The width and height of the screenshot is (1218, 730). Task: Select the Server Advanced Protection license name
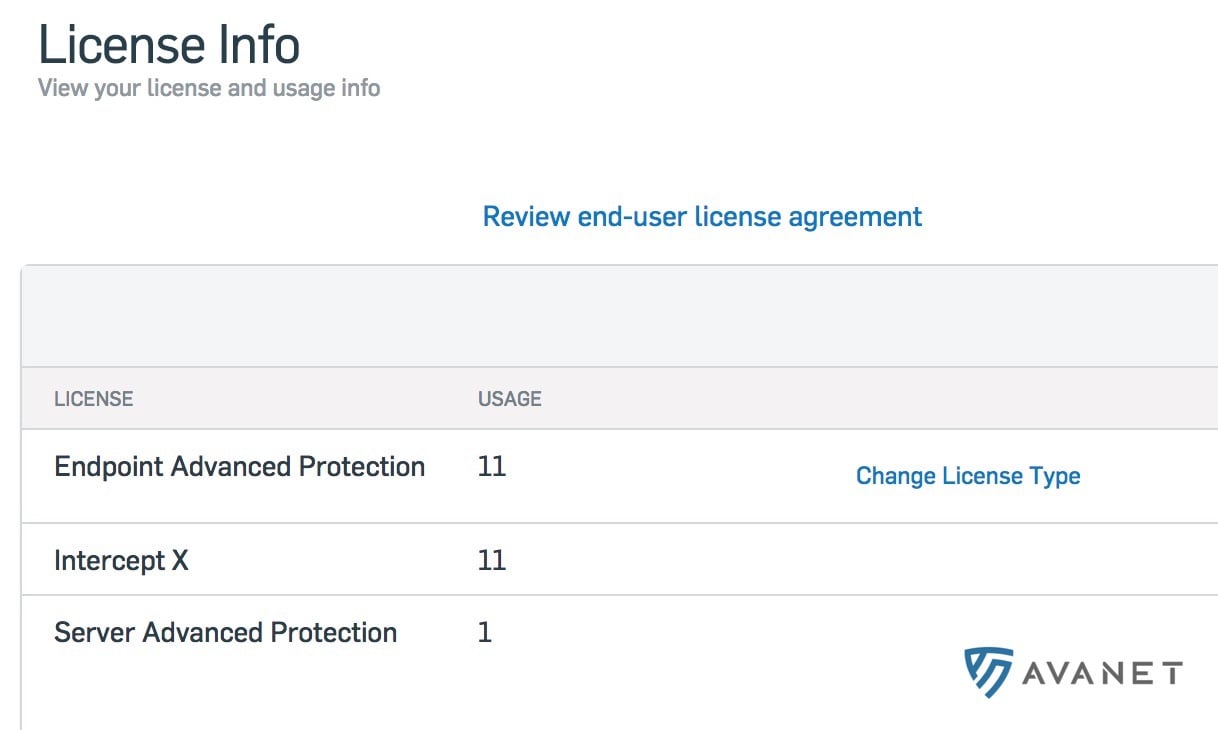(226, 633)
